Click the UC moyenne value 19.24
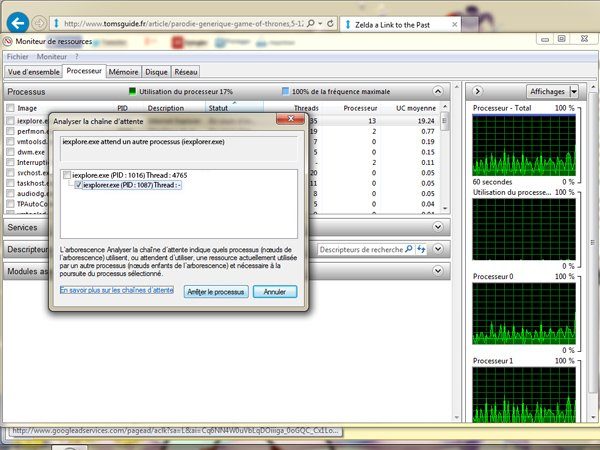 pos(426,121)
